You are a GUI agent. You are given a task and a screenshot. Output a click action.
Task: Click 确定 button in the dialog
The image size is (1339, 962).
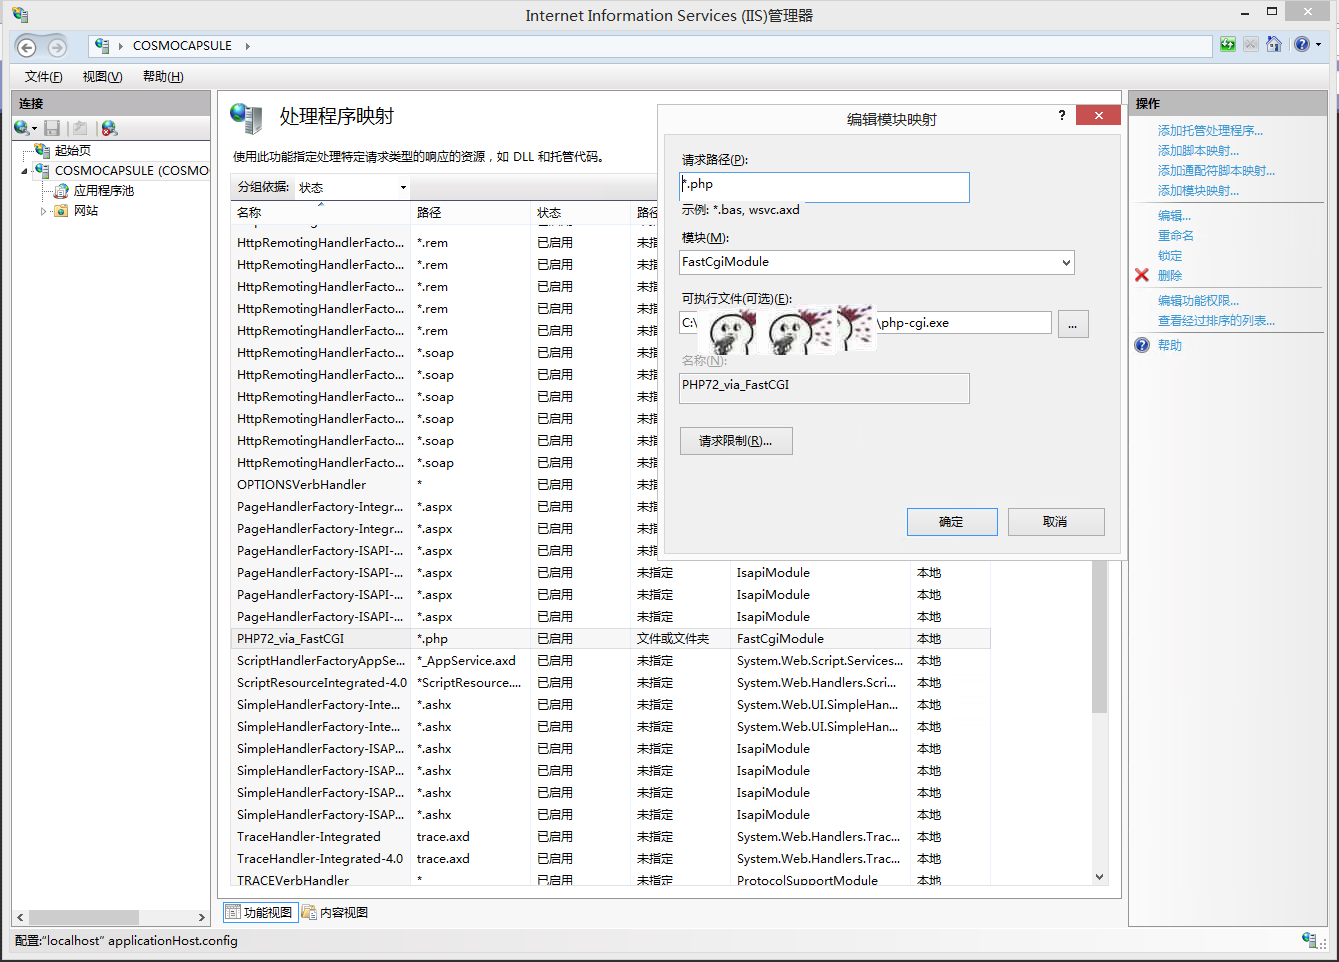point(952,522)
